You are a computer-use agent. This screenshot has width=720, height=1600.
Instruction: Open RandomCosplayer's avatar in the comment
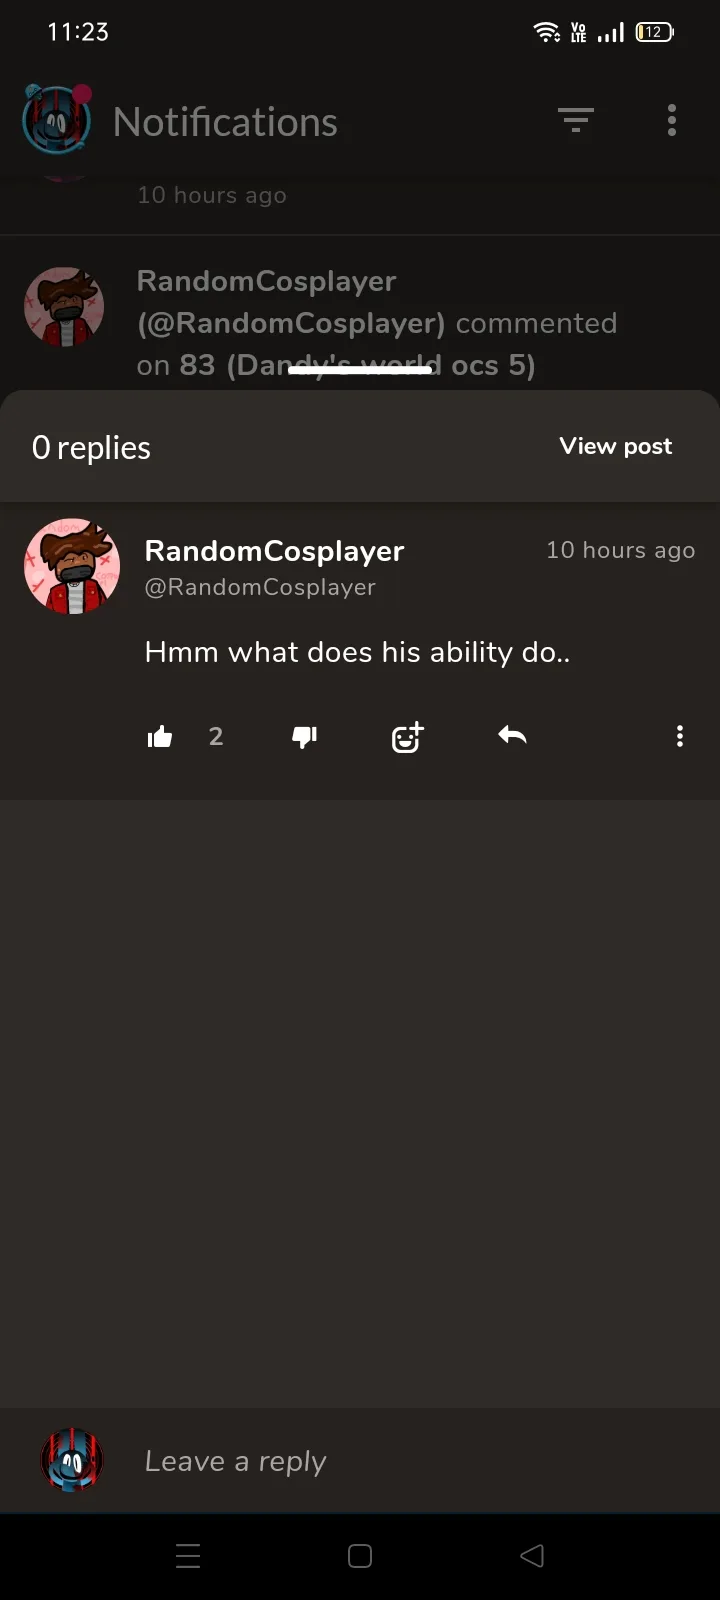click(x=72, y=566)
